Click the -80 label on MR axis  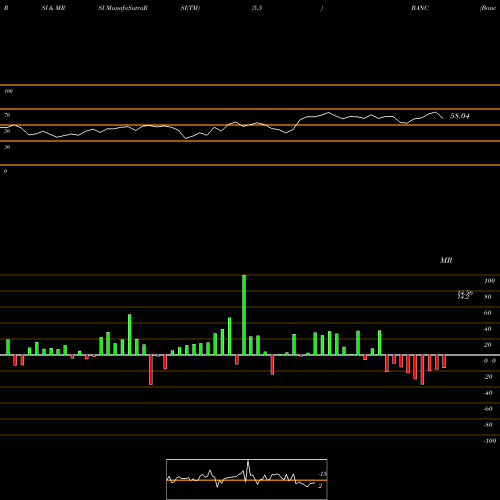488,425
